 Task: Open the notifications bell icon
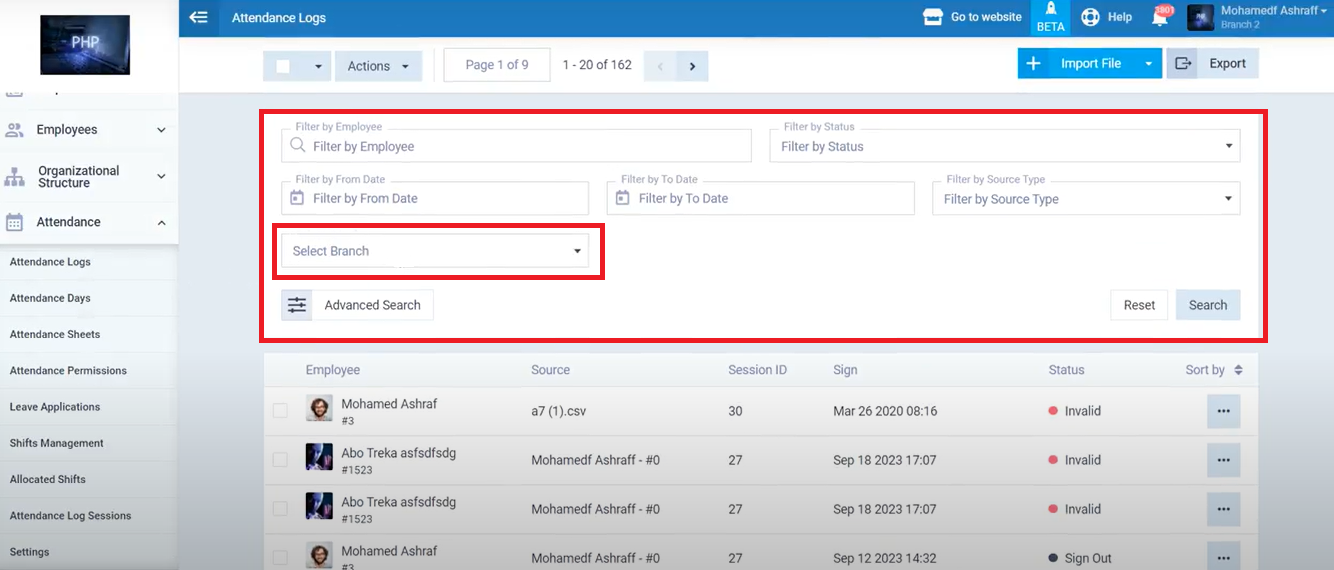[x=1160, y=17]
